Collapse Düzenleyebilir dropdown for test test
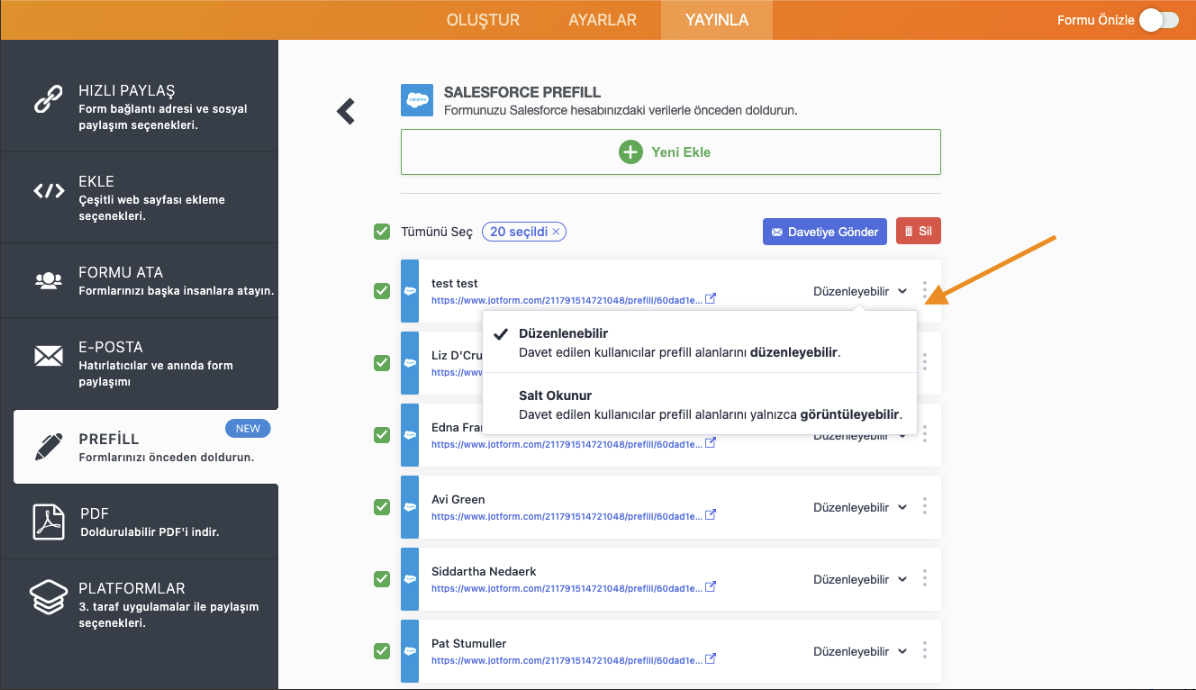This screenshot has height=690, width=1196. (x=860, y=291)
